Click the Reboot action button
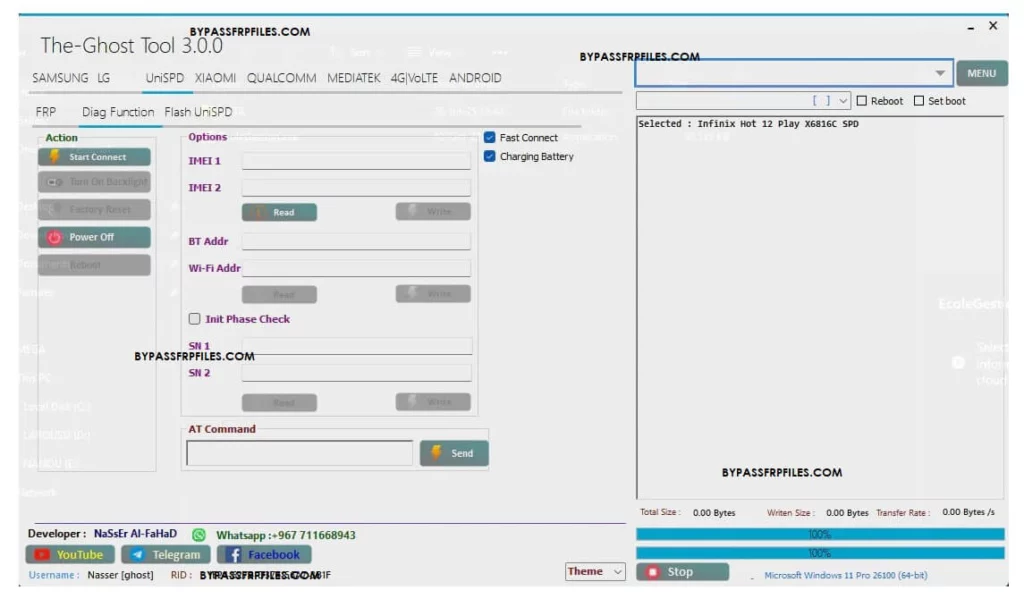The height and width of the screenshot is (599, 1024). pyautogui.click(x=94, y=265)
